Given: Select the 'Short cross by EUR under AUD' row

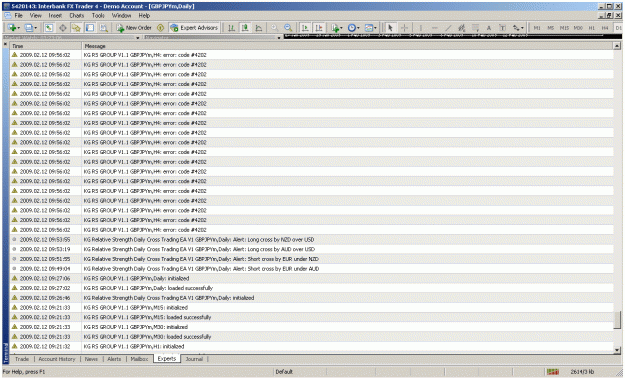Looking at the screenshot, I should click(x=311, y=269).
